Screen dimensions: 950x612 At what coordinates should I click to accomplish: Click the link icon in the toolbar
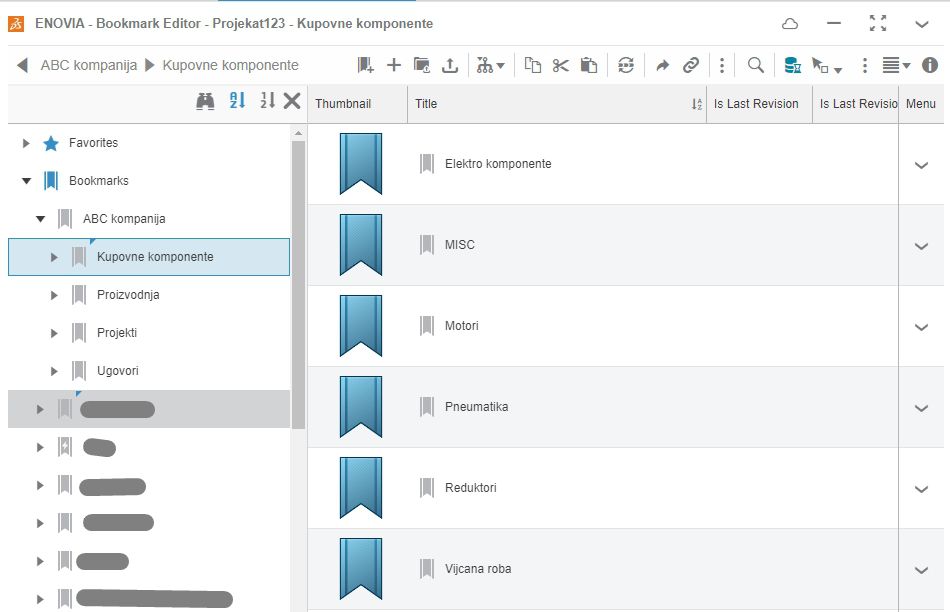click(x=690, y=64)
